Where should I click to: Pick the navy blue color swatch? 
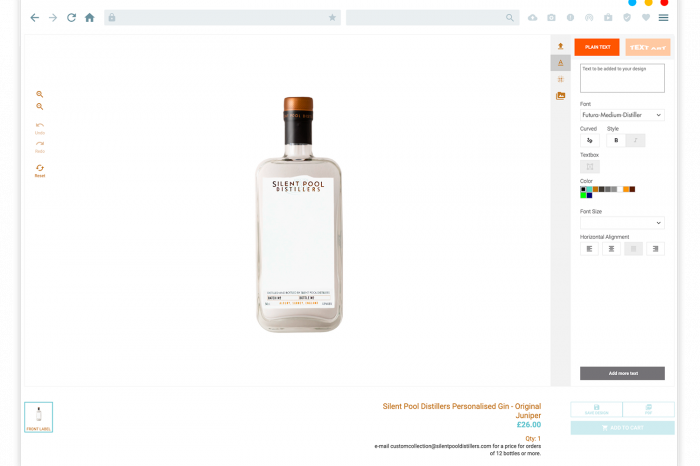589,196
